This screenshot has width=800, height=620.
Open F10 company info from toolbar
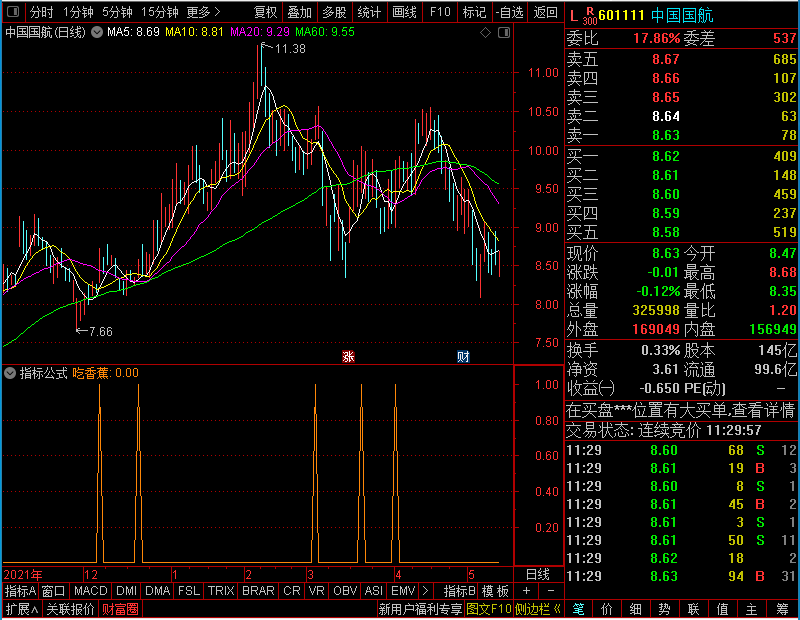point(440,12)
